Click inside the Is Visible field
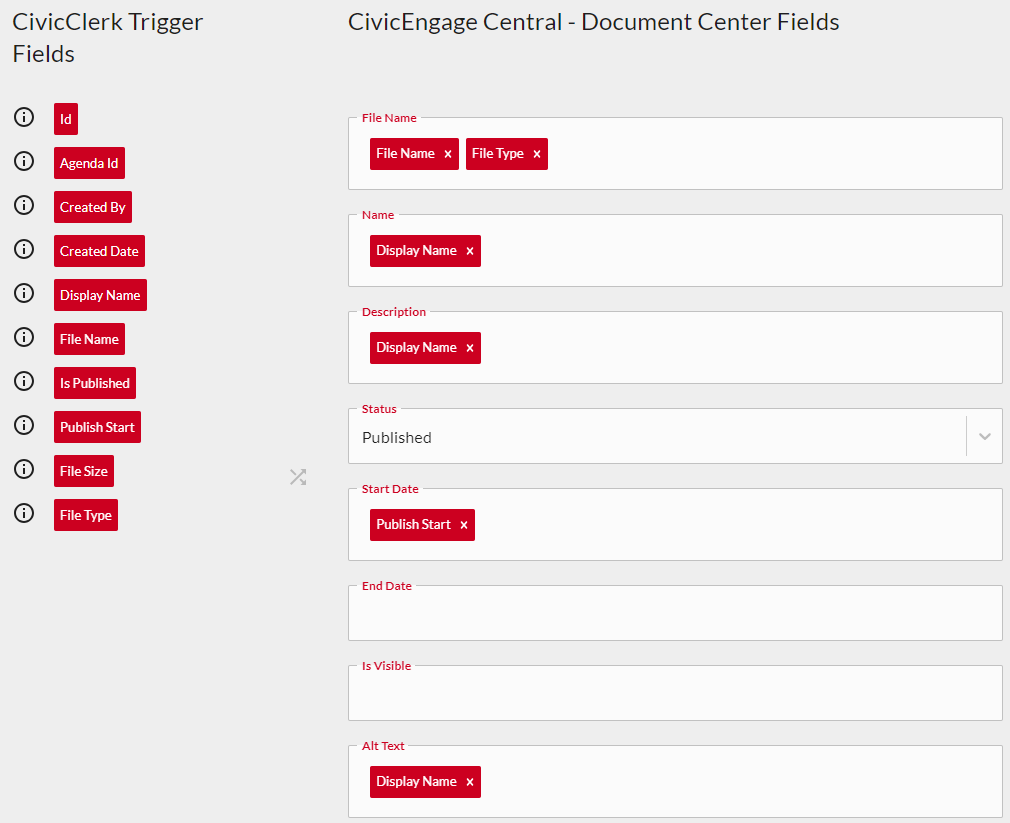 (x=675, y=693)
